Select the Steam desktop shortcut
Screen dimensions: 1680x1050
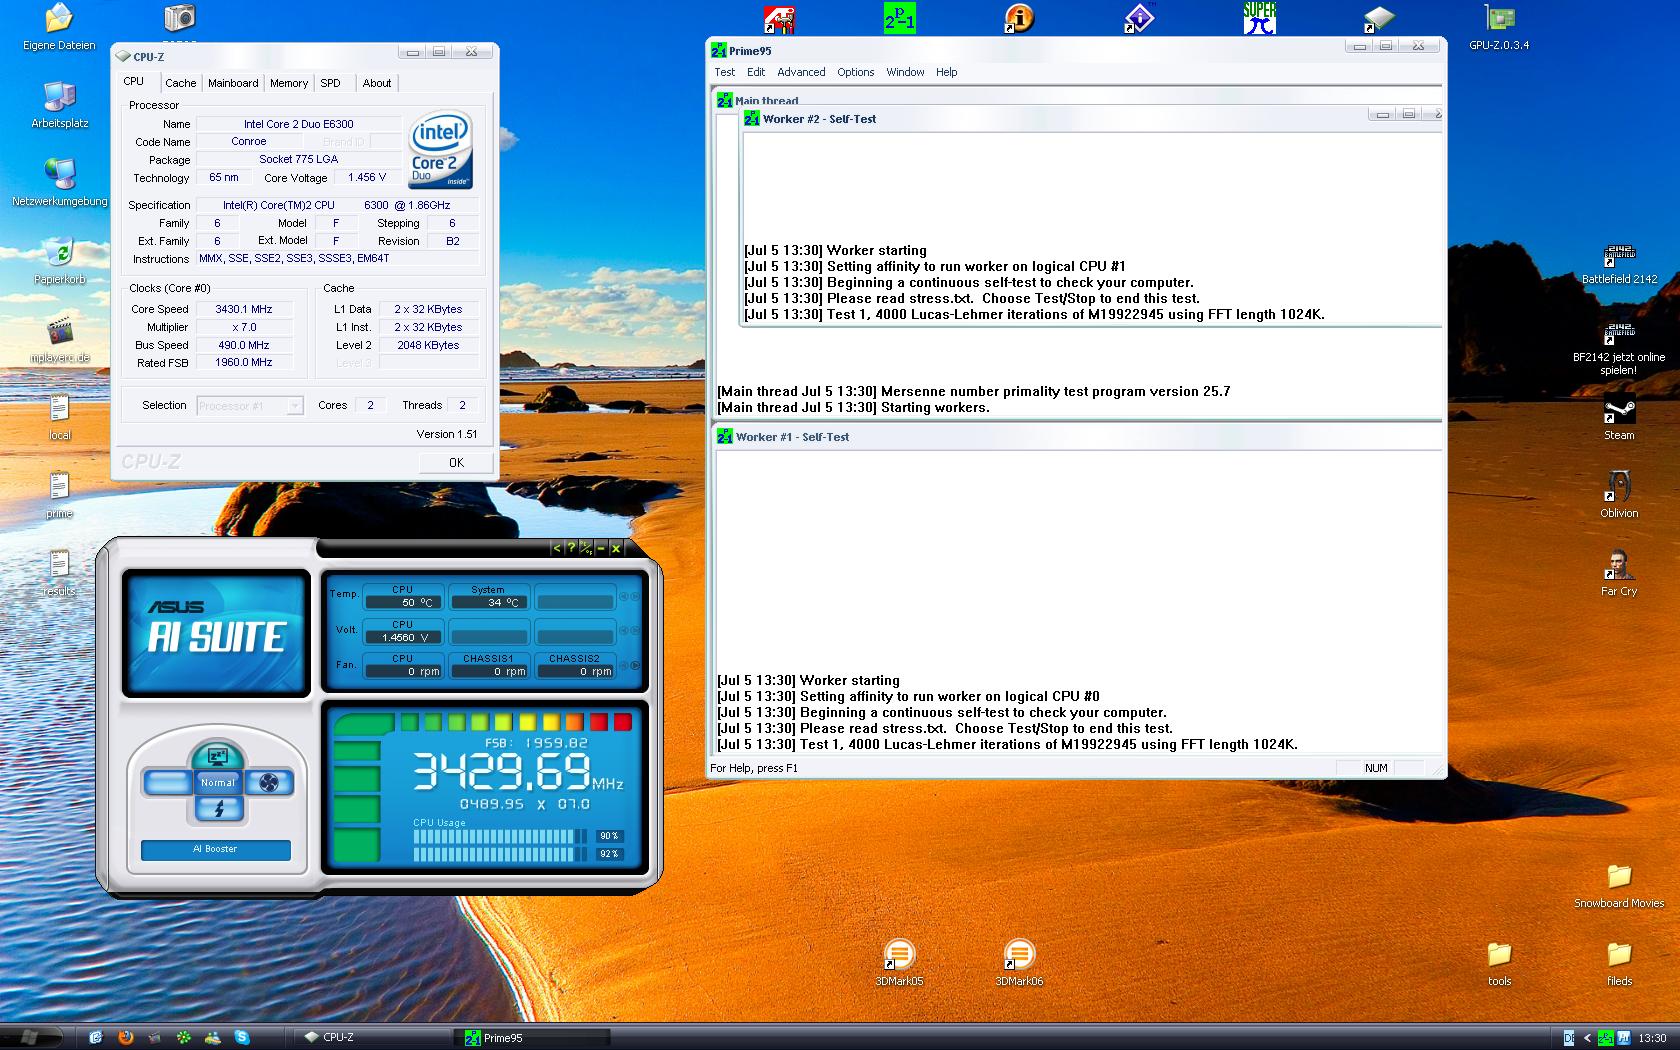[x=1619, y=418]
